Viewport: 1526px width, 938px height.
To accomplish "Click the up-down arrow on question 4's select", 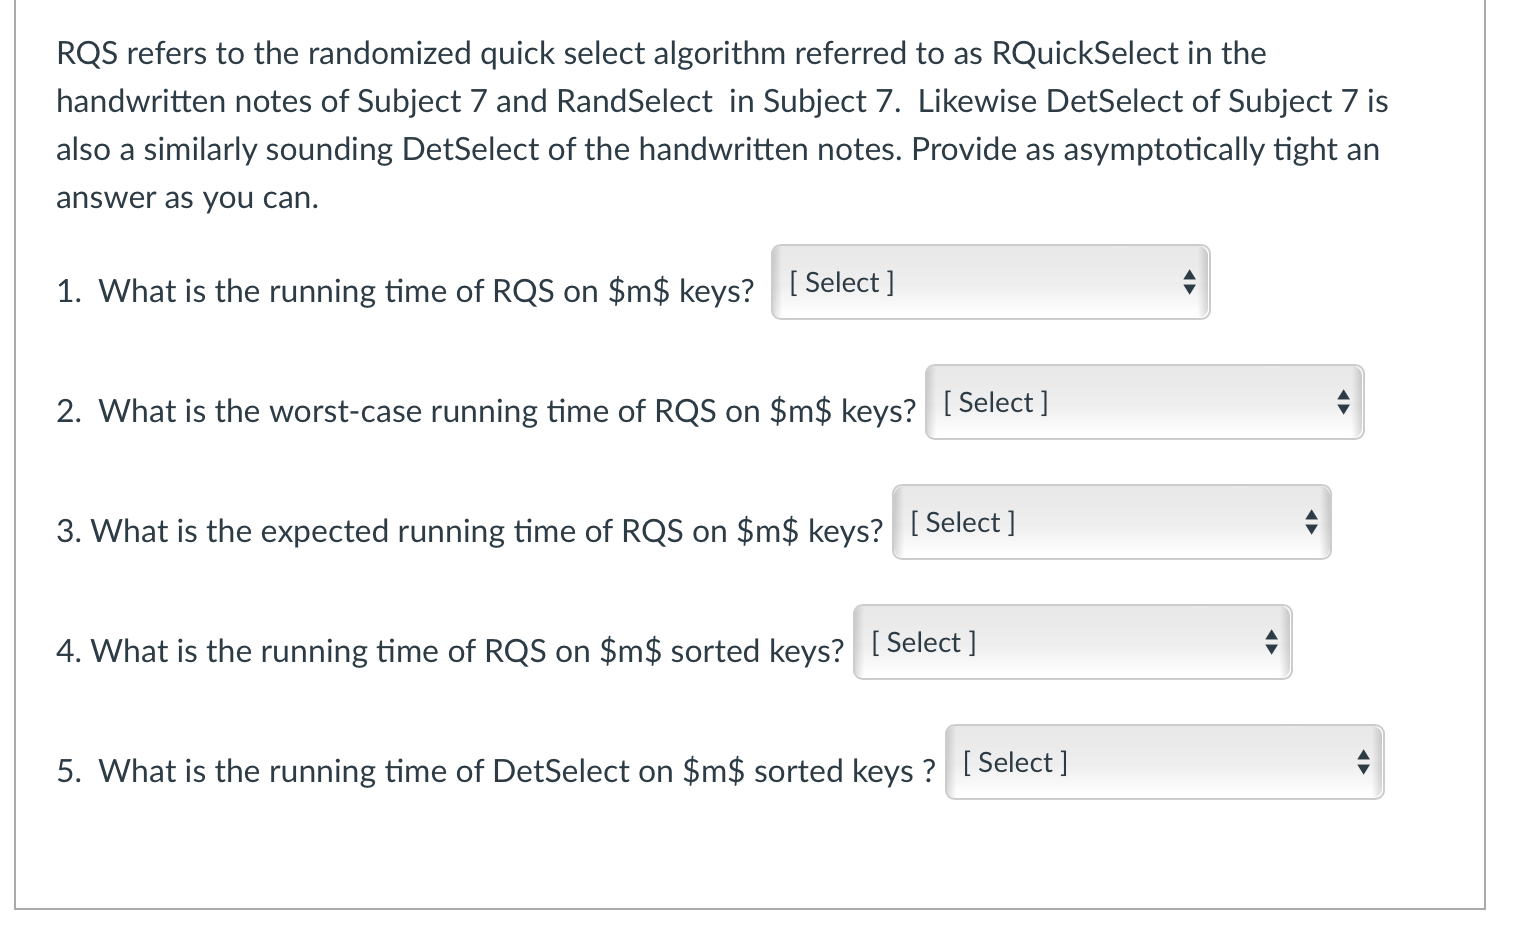I will (x=1270, y=643).
